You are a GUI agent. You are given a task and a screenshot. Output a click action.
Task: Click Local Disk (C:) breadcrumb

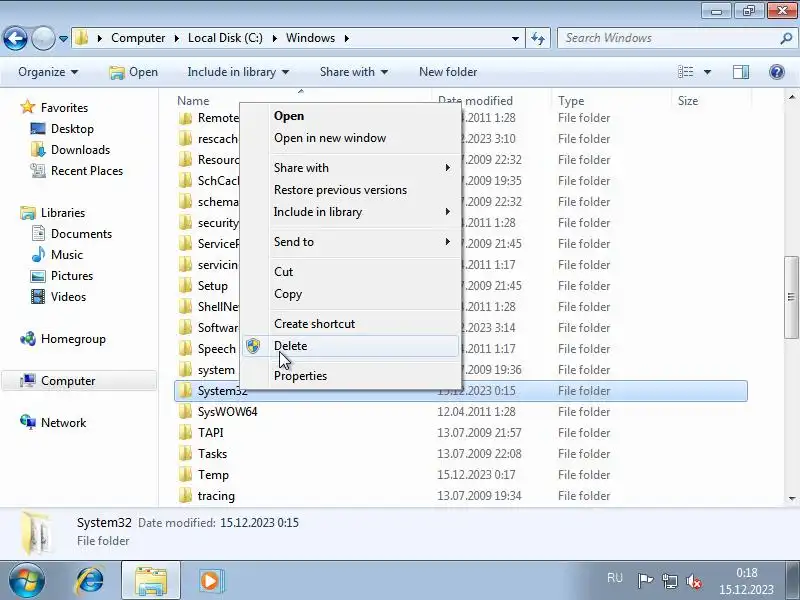point(225,38)
